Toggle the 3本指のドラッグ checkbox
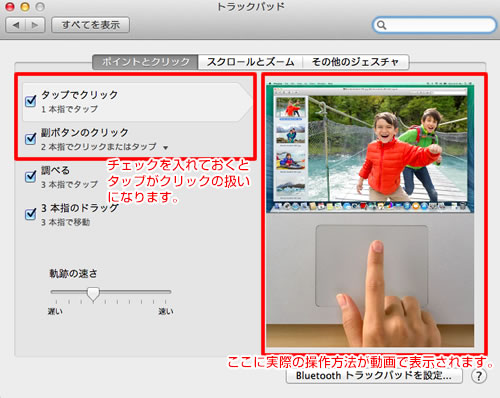Image resolution: width=500 pixels, height=398 pixels. 31,214
